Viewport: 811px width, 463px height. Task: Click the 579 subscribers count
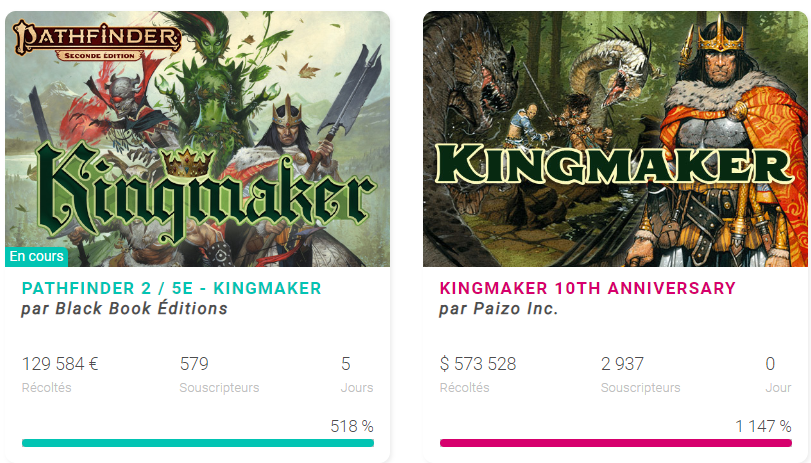tap(194, 364)
